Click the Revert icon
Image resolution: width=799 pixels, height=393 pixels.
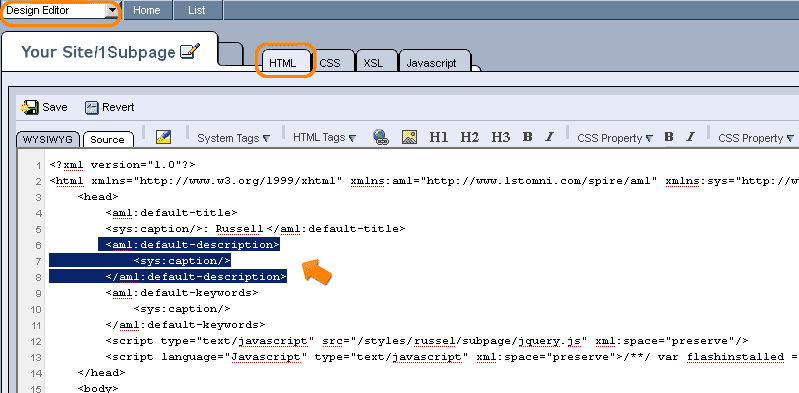92,108
